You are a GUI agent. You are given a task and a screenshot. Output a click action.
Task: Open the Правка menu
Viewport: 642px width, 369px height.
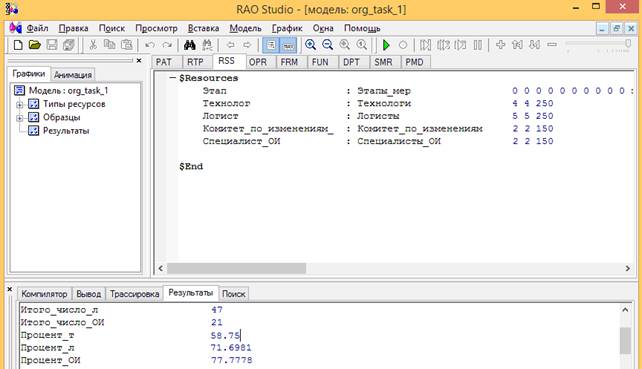pyautogui.click(x=73, y=28)
